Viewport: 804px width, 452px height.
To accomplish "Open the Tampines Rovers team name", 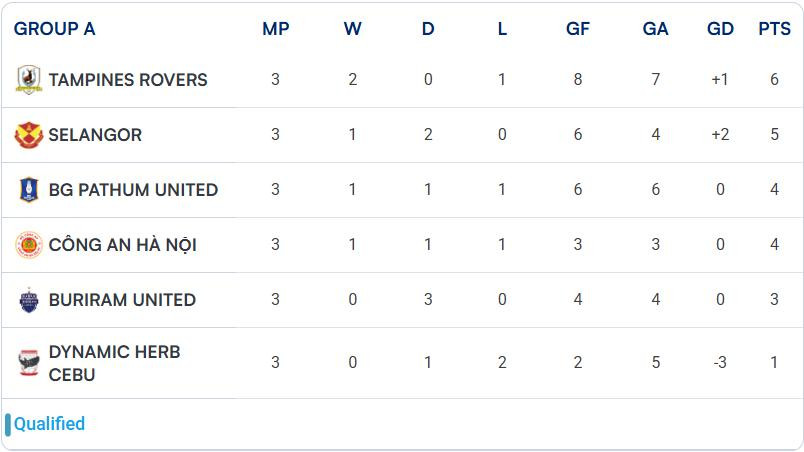I will (128, 80).
